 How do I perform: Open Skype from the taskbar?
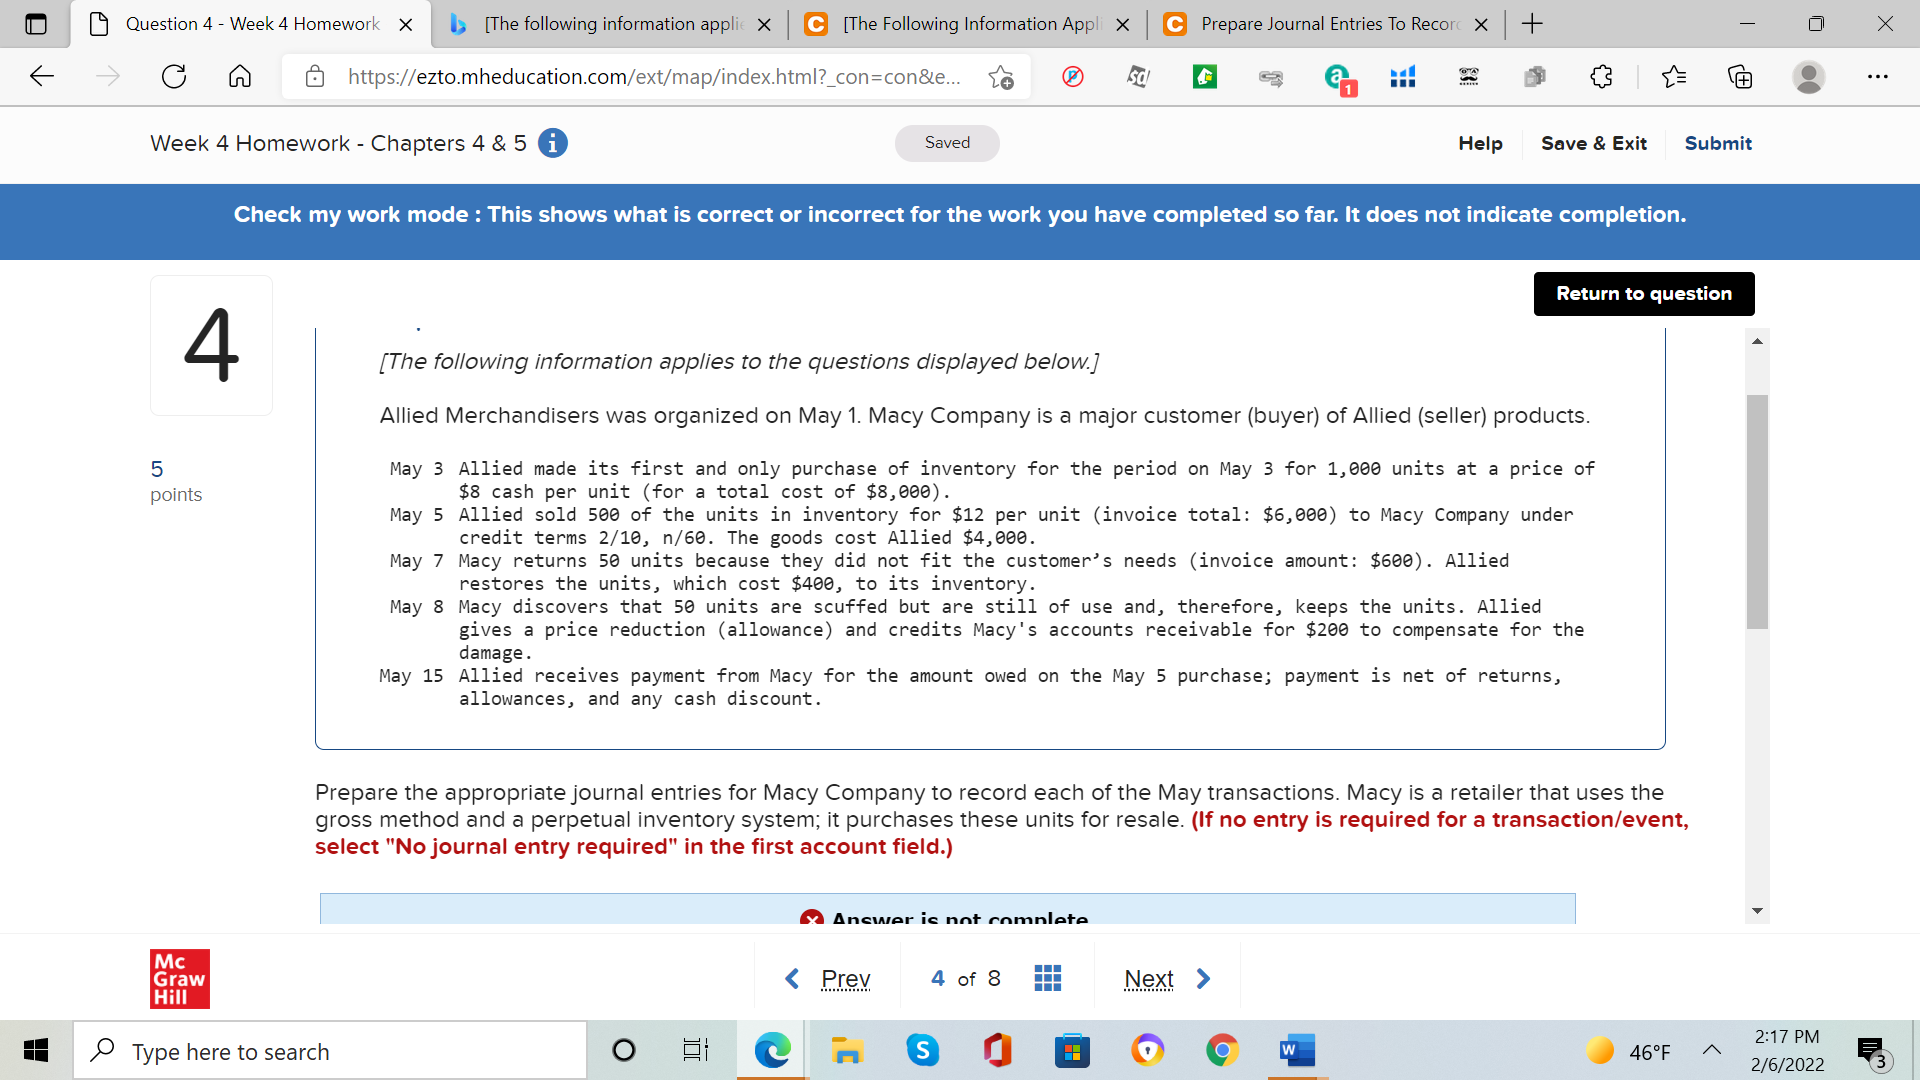[x=922, y=1050]
